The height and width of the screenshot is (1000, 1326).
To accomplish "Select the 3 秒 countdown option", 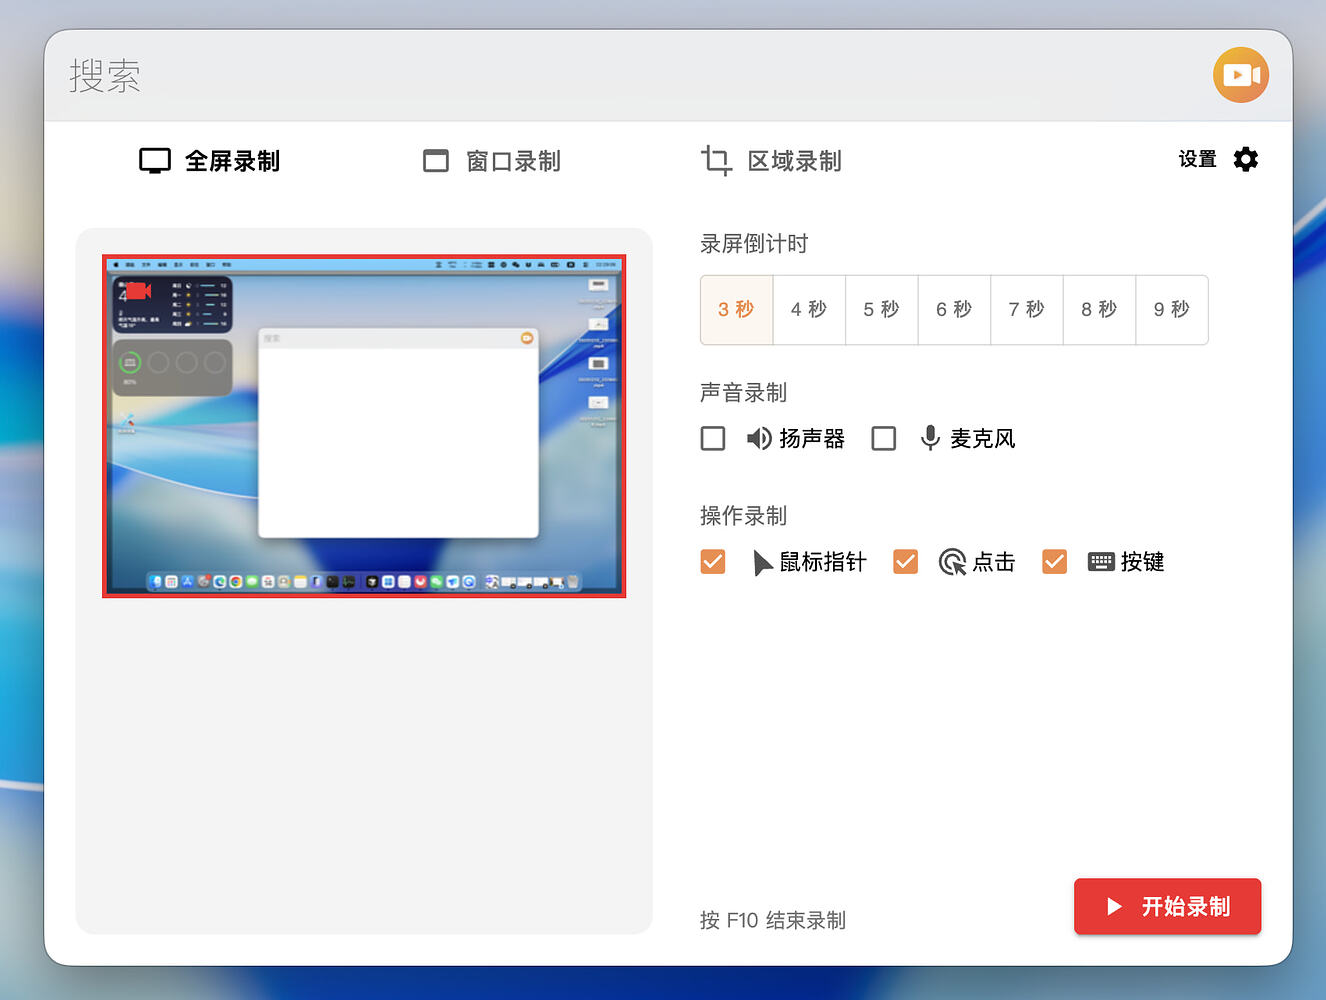I will pos(737,310).
